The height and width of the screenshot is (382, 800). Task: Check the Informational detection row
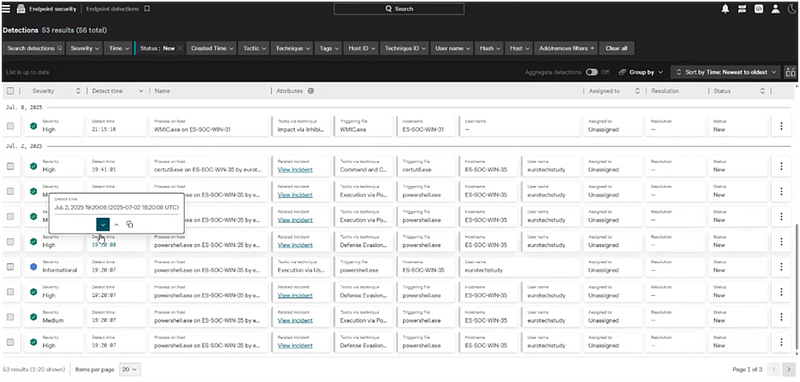pos(10,267)
